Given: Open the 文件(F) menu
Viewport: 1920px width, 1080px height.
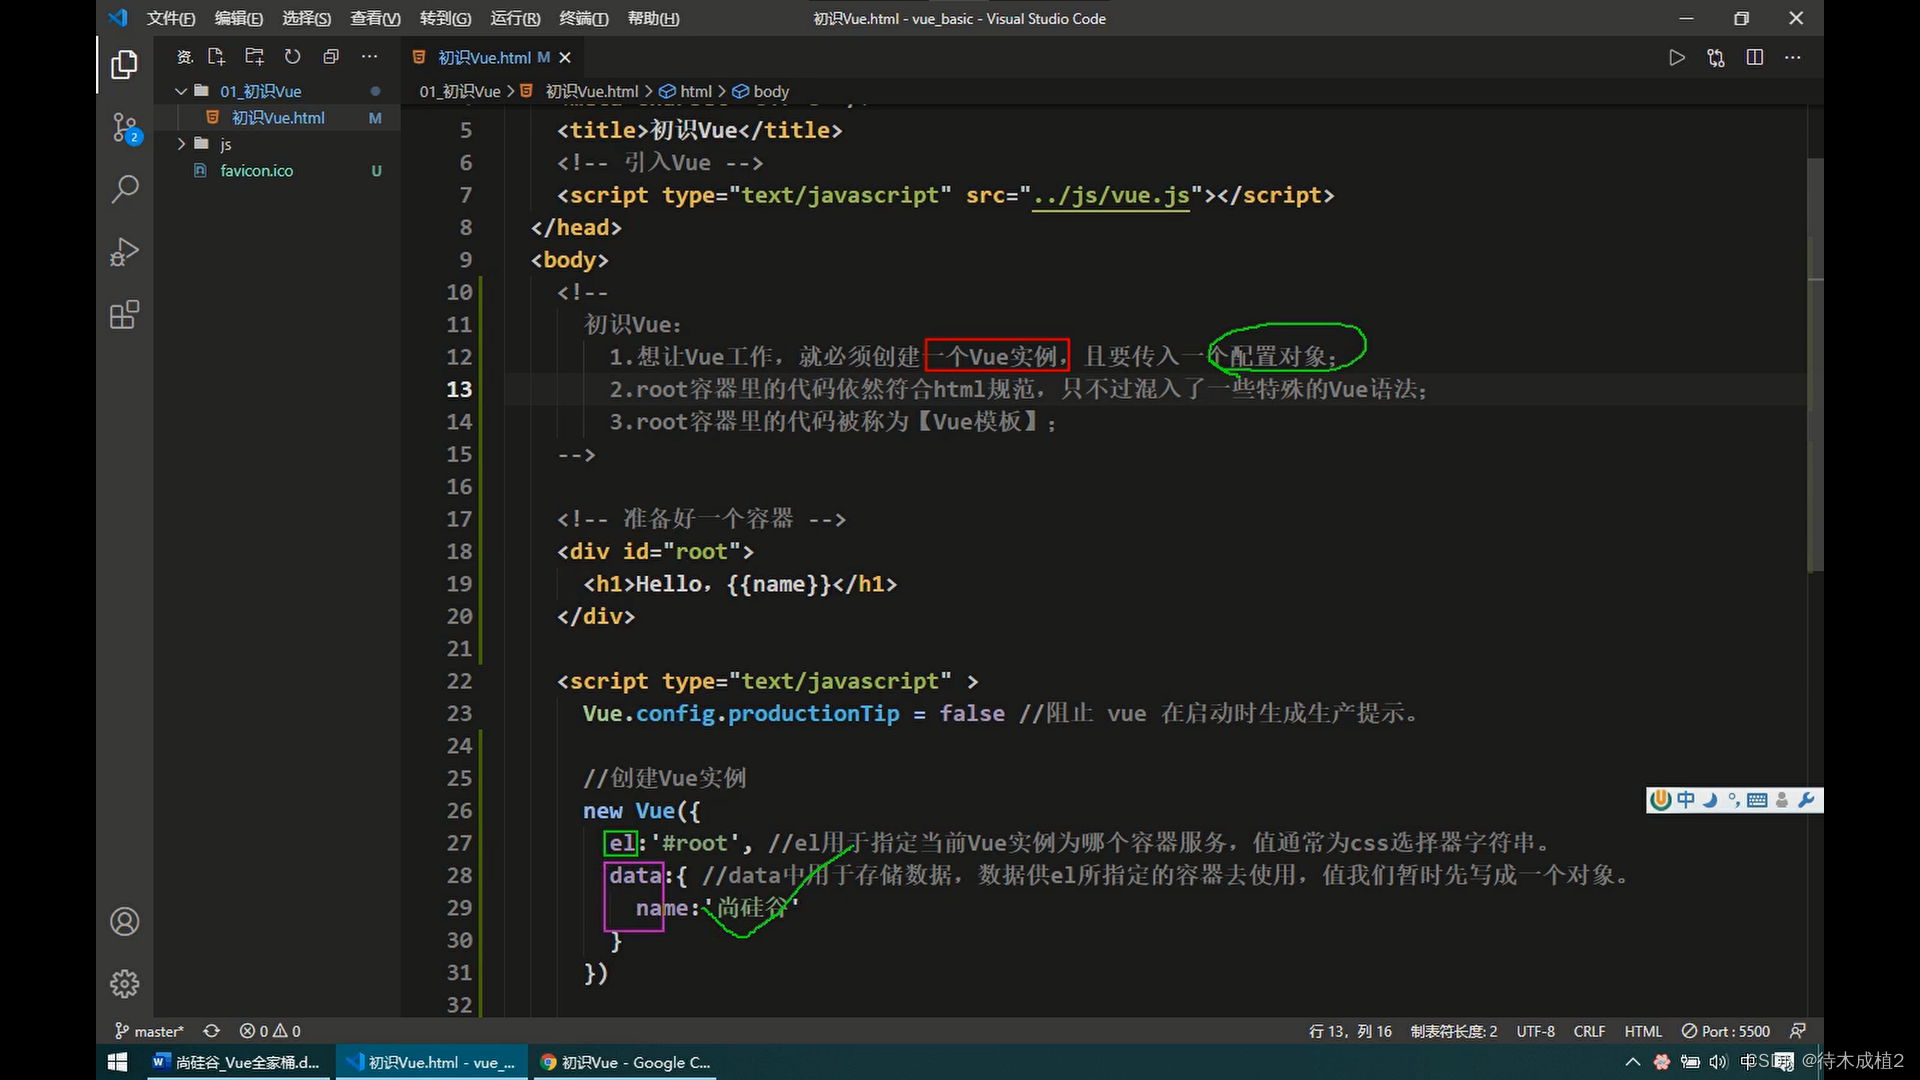Looking at the screenshot, I should pos(171,18).
